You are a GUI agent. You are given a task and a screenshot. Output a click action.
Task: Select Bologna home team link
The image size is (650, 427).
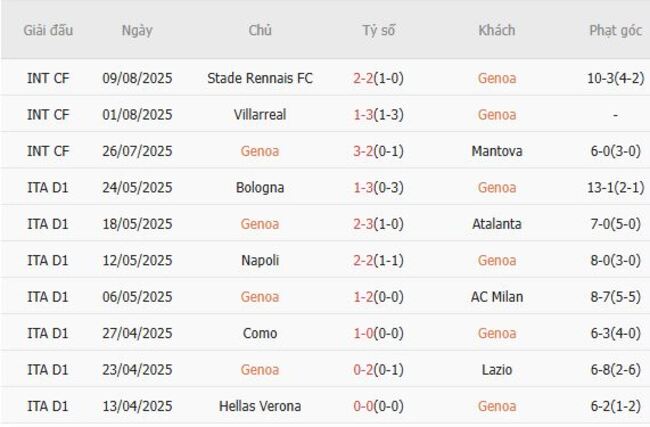point(260,188)
